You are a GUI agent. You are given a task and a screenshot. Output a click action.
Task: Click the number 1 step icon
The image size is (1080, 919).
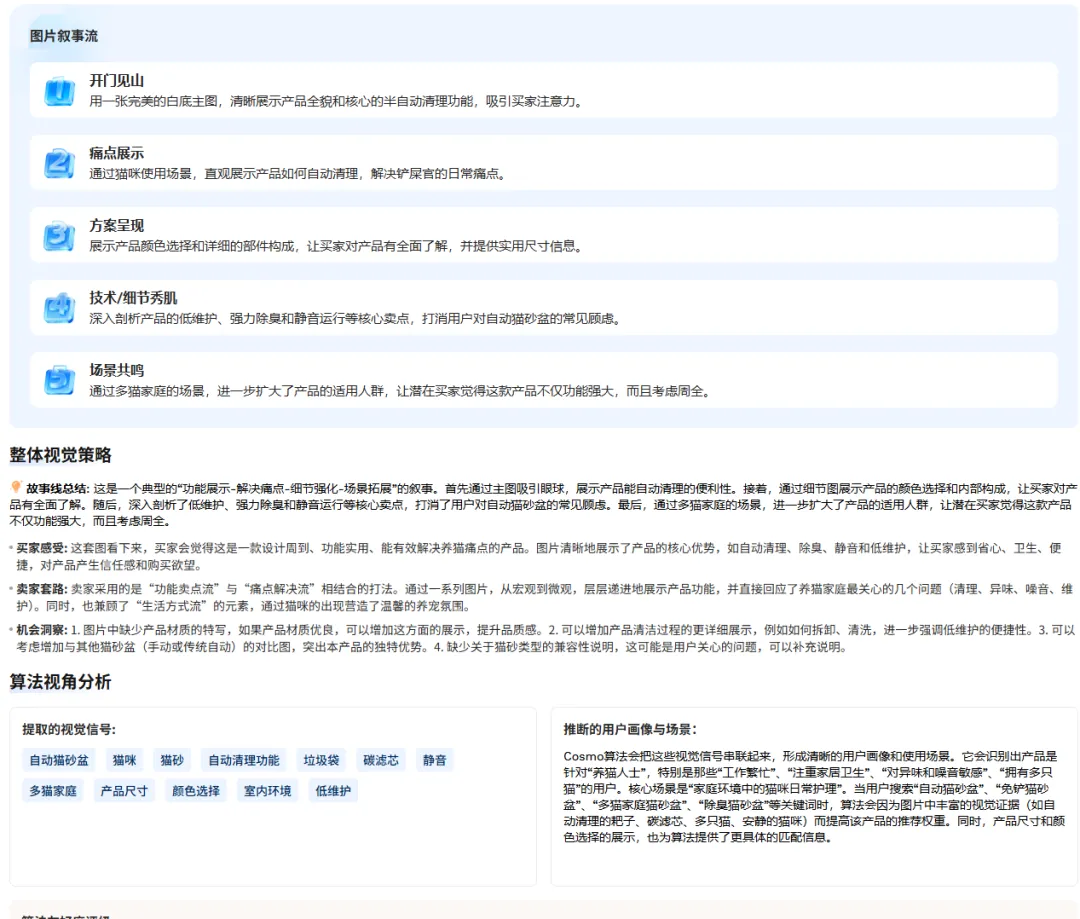point(59,91)
